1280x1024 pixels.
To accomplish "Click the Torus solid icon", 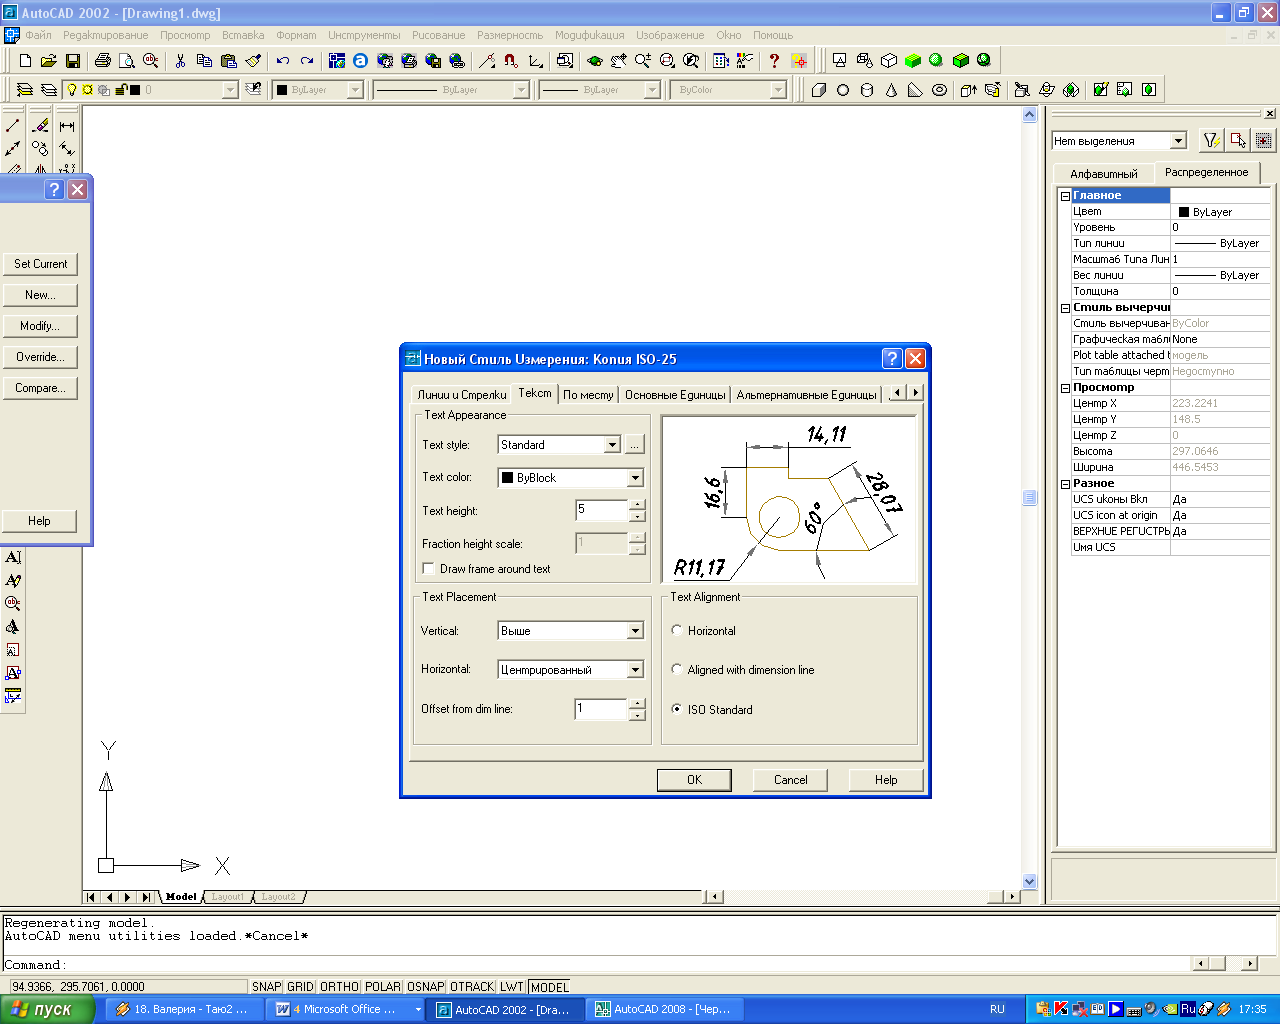I will [x=939, y=90].
